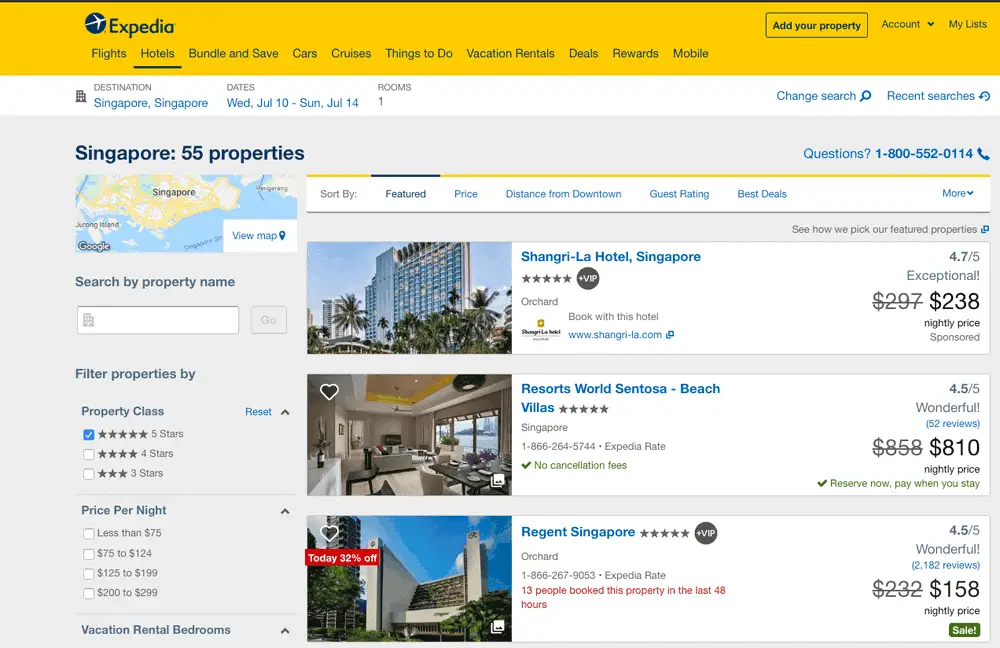
Task: Favorite Regent Singapore using its heart icon
Action: click(x=329, y=533)
